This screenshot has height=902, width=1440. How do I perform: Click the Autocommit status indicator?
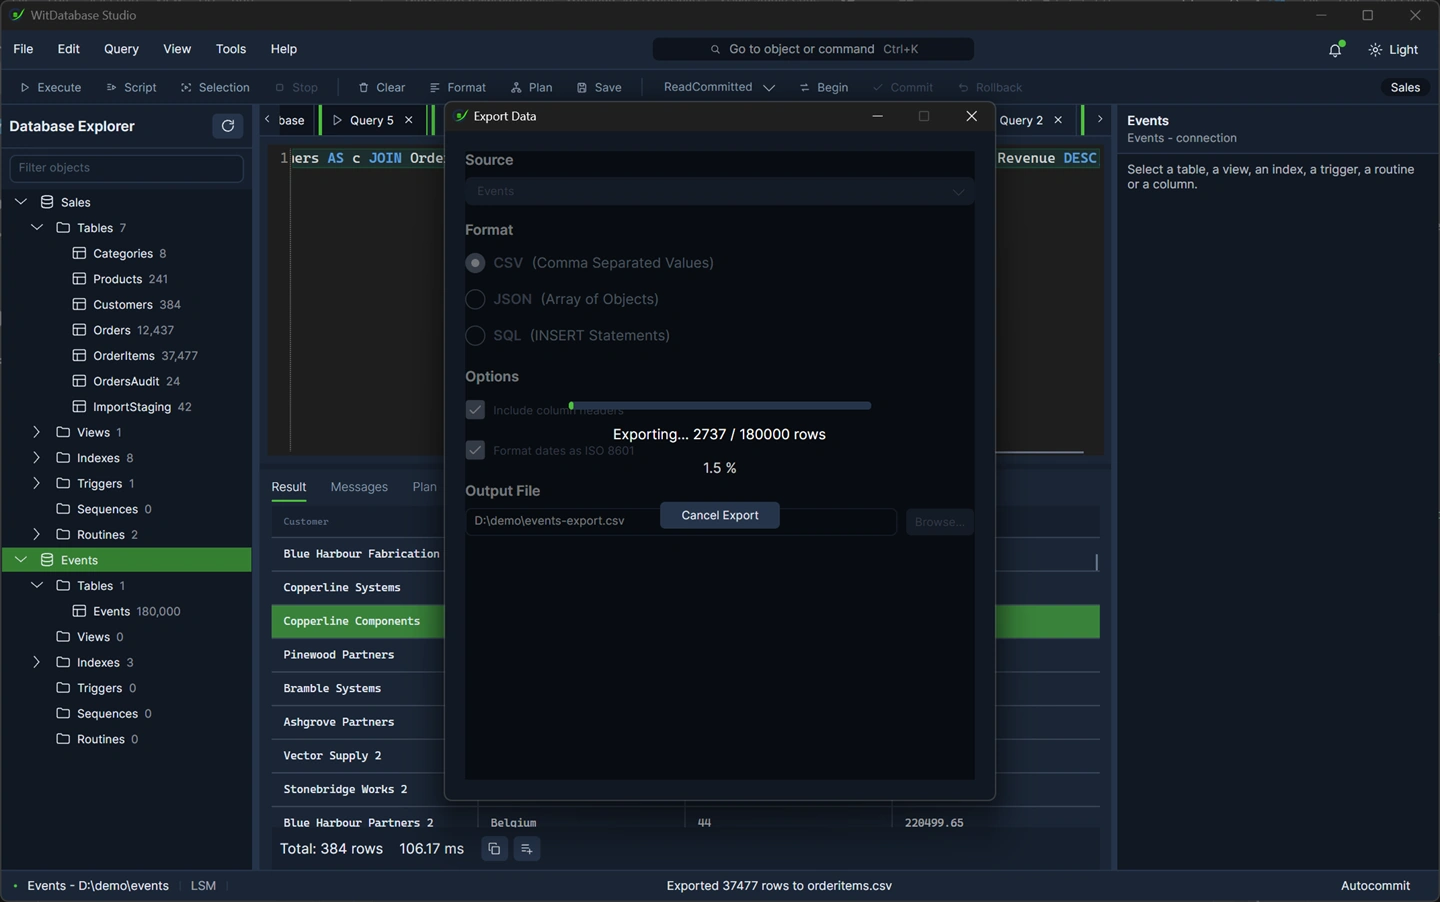(1375, 886)
